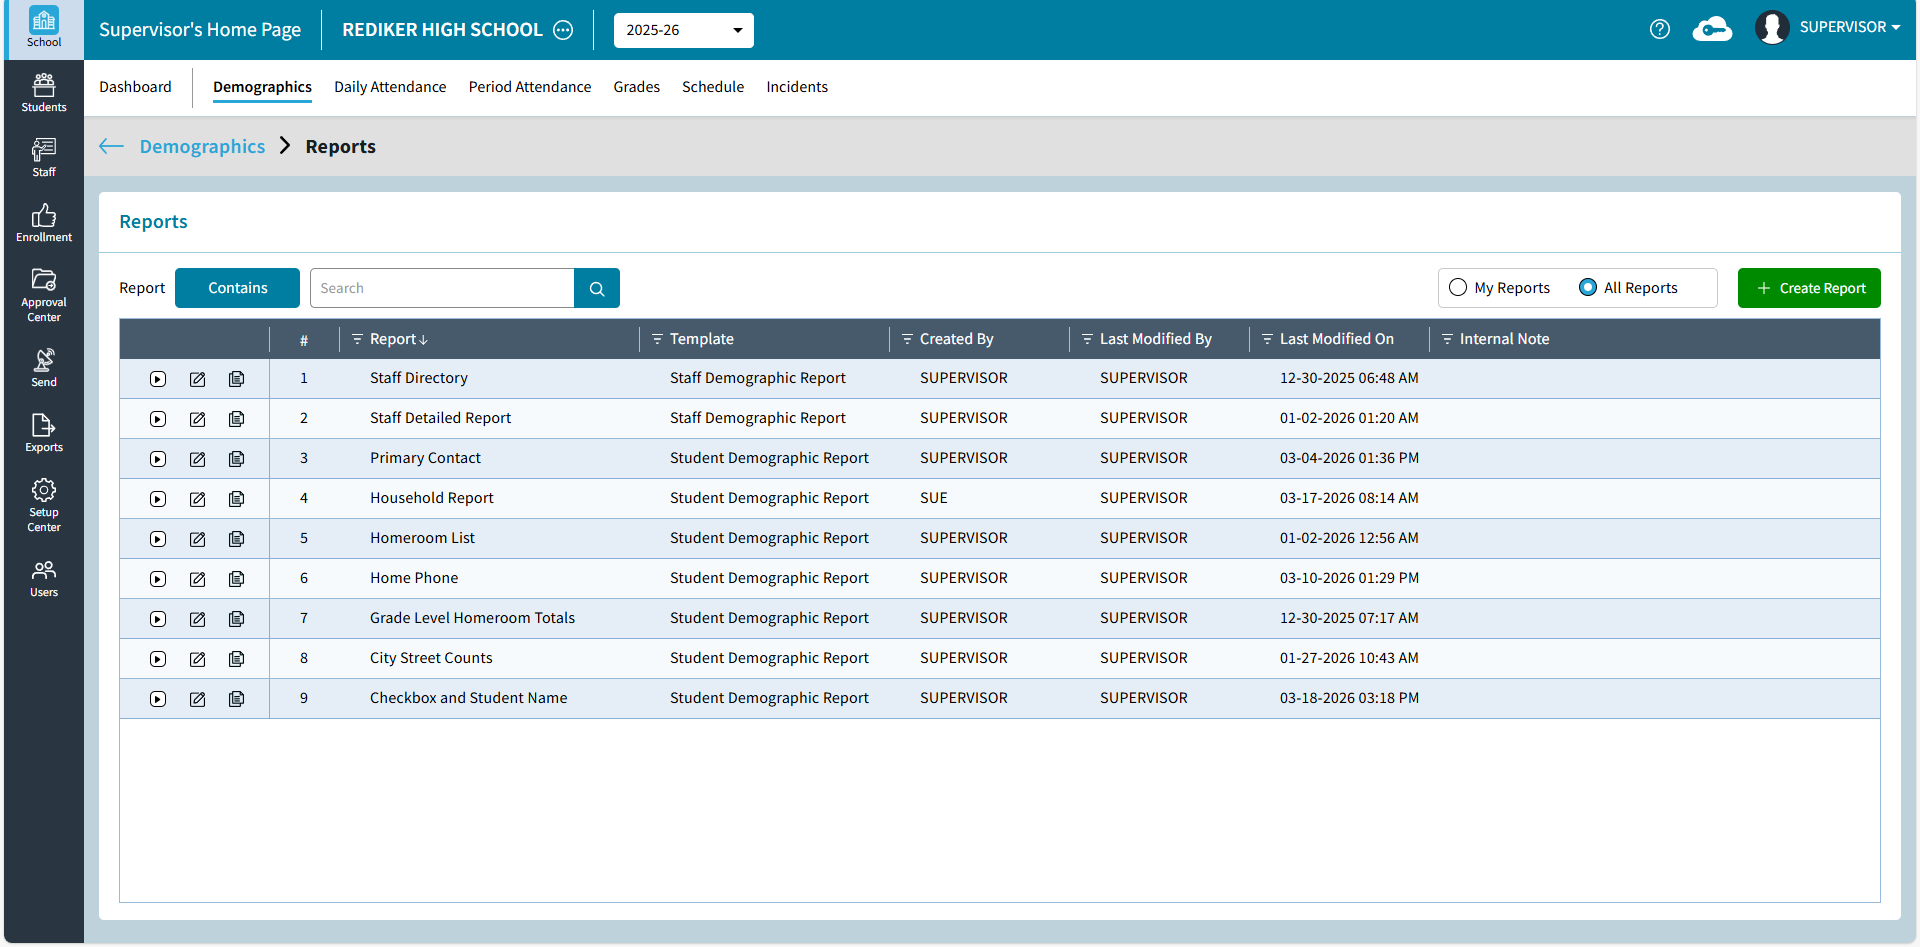Image resolution: width=1920 pixels, height=947 pixels.
Task: Click the cloud key icon in header
Action: click(x=1712, y=29)
